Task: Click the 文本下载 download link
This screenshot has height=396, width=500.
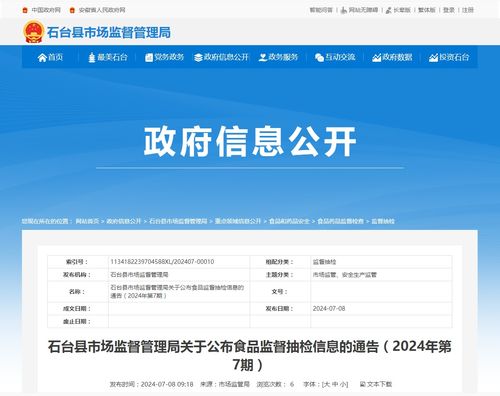Action: (380, 384)
